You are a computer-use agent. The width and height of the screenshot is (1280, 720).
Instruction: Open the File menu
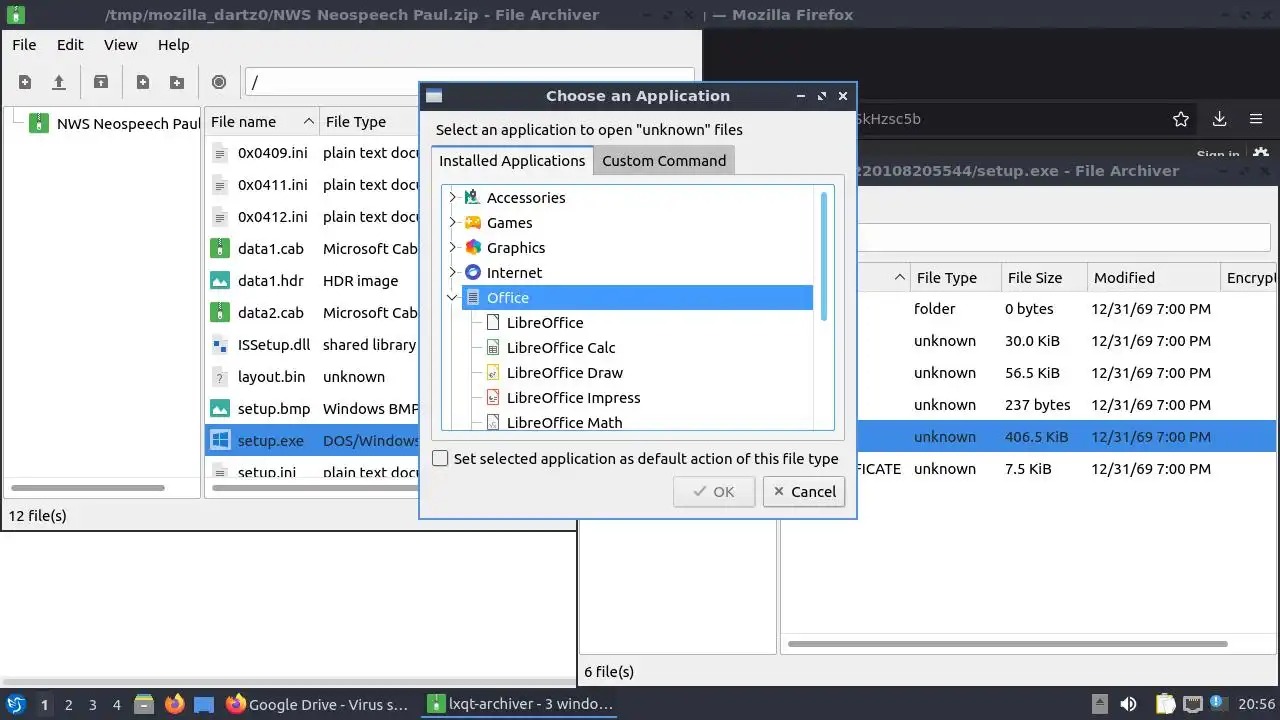tap(24, 45)
